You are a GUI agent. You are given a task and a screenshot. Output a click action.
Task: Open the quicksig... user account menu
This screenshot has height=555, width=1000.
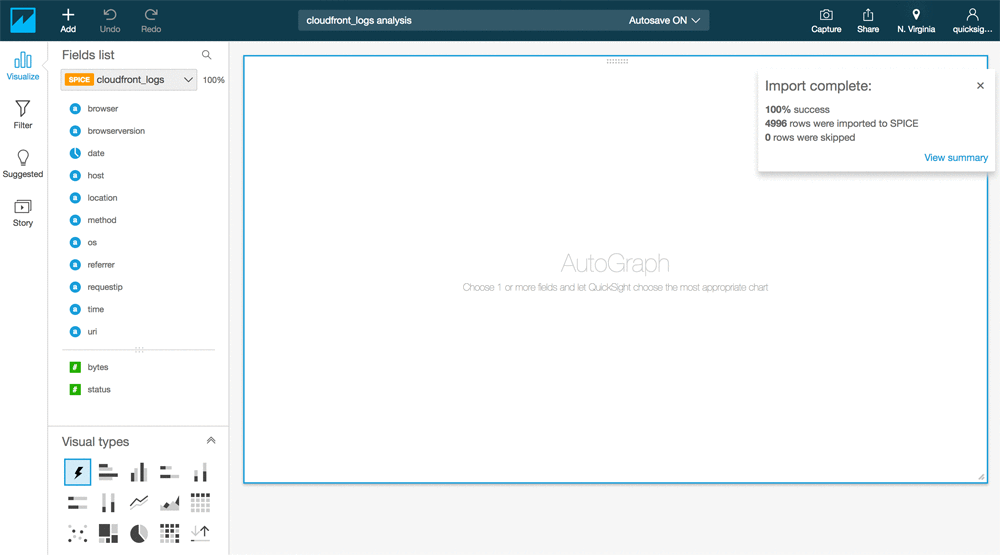(972, 20)
